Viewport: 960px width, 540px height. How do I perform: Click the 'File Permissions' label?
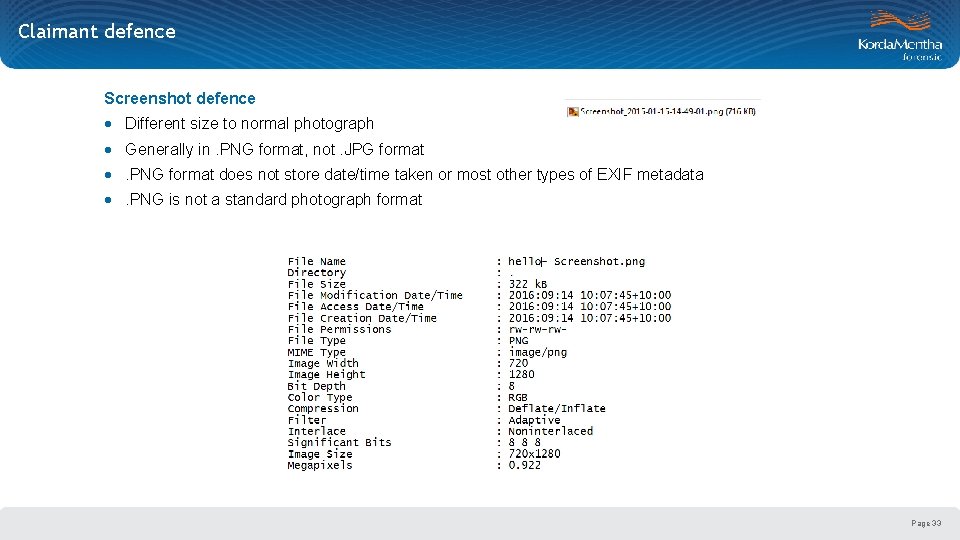[x=339, y=329]
